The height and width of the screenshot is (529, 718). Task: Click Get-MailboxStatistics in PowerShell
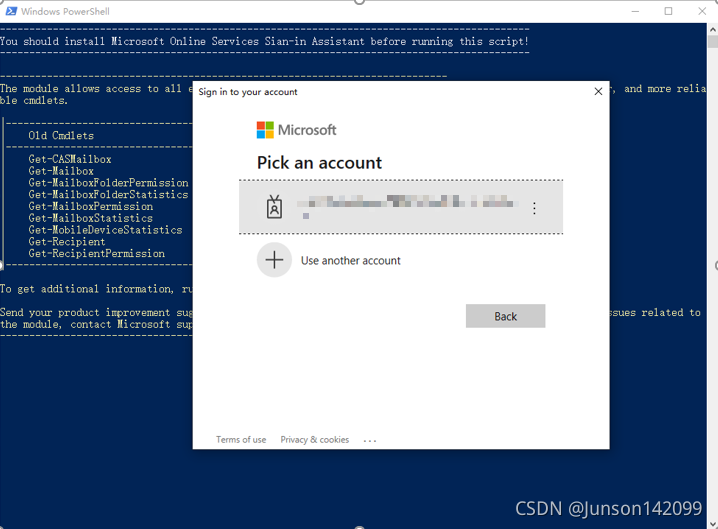(x=91, y=218)
